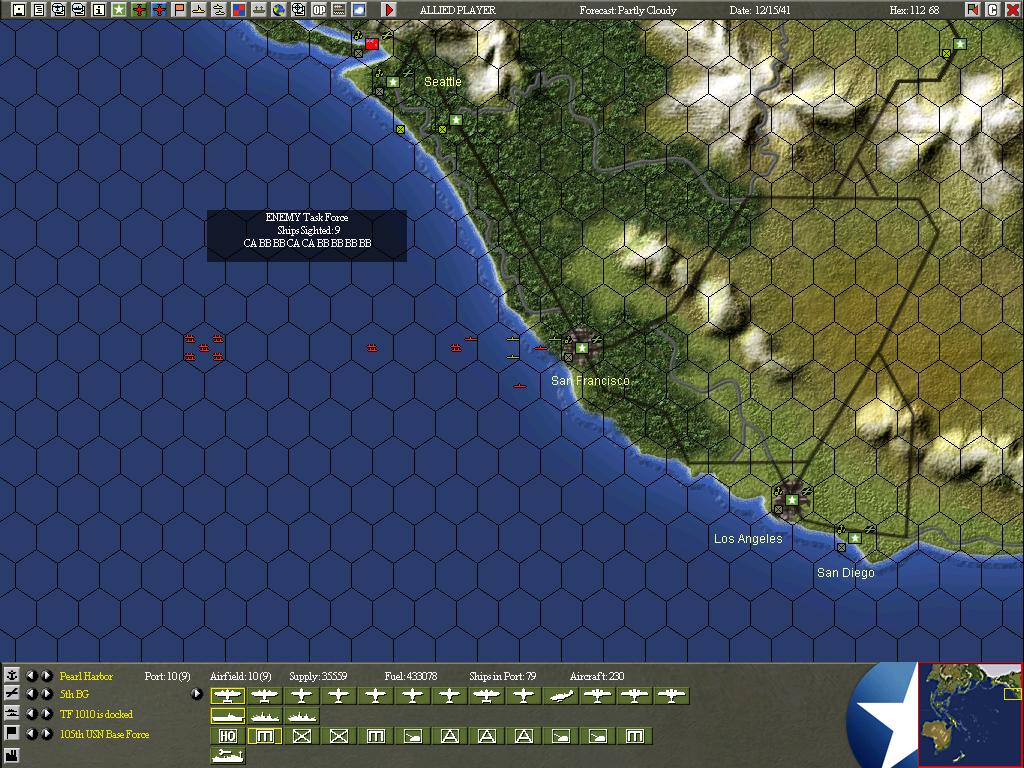Screen dimensions: 1024x768
Task: Click the 5th BG unit name
Action: [x=74, y=694]
